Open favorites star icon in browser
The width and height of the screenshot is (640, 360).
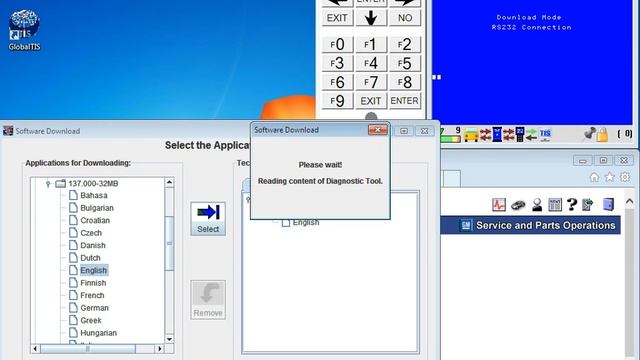610,177
